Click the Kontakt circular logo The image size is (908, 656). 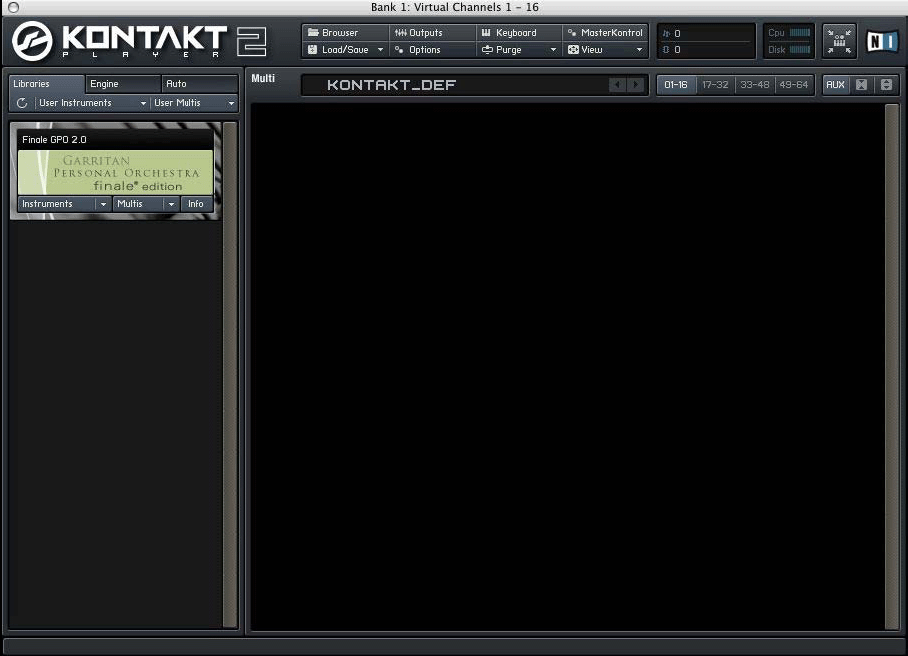(x=32, y=41)
